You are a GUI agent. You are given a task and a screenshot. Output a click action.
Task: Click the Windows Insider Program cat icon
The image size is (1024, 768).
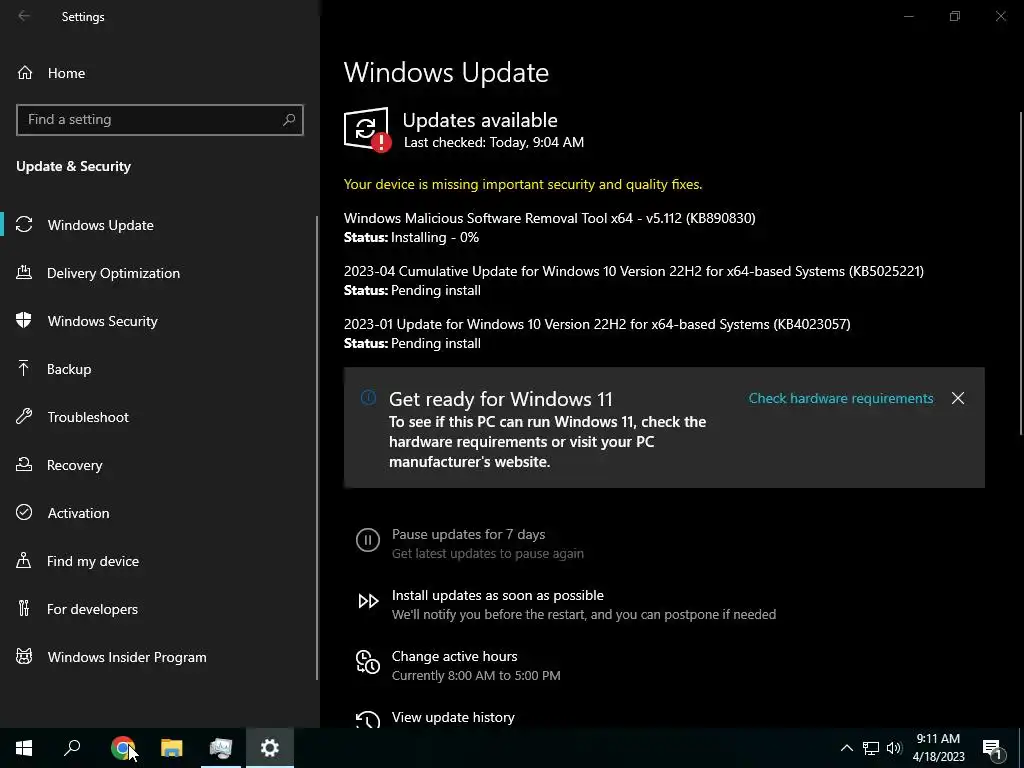pos(24,656)
